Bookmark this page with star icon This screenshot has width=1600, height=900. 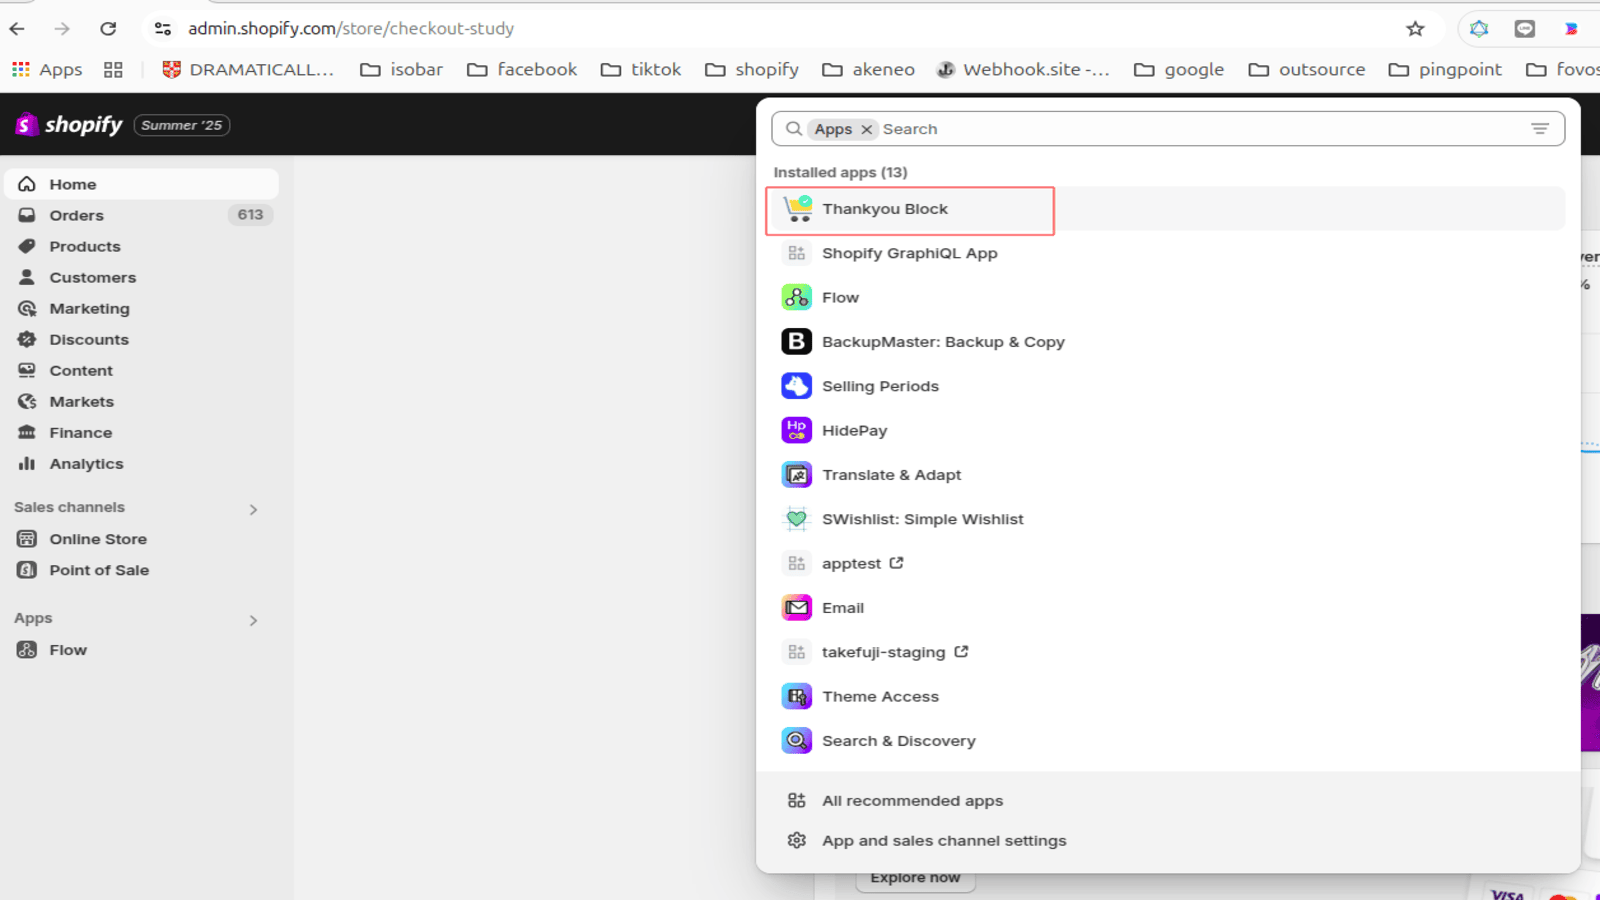click(1415, 29)
